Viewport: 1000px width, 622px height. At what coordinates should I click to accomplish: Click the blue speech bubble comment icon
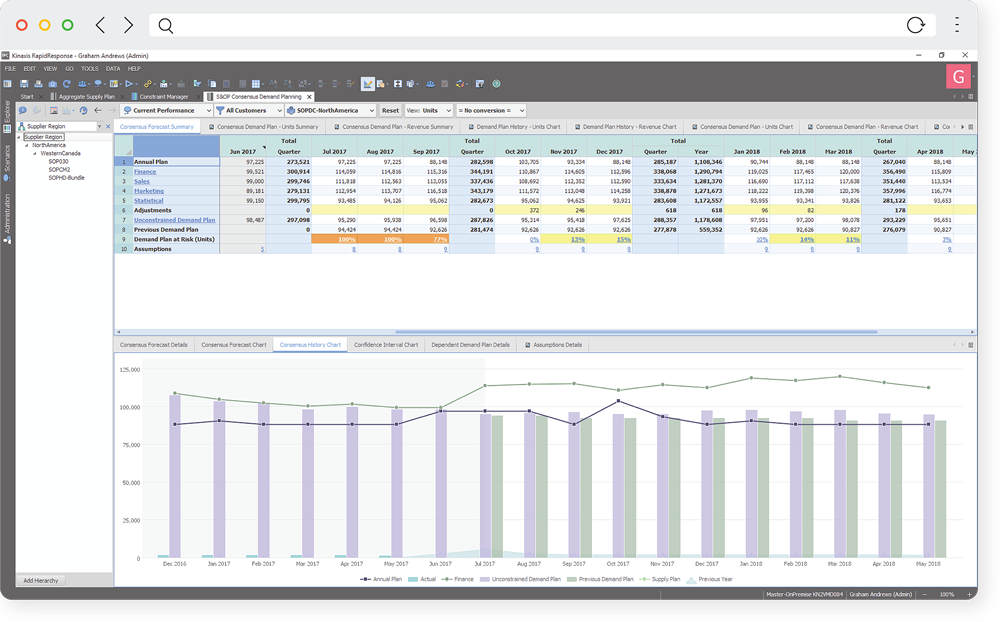[22, 110]
